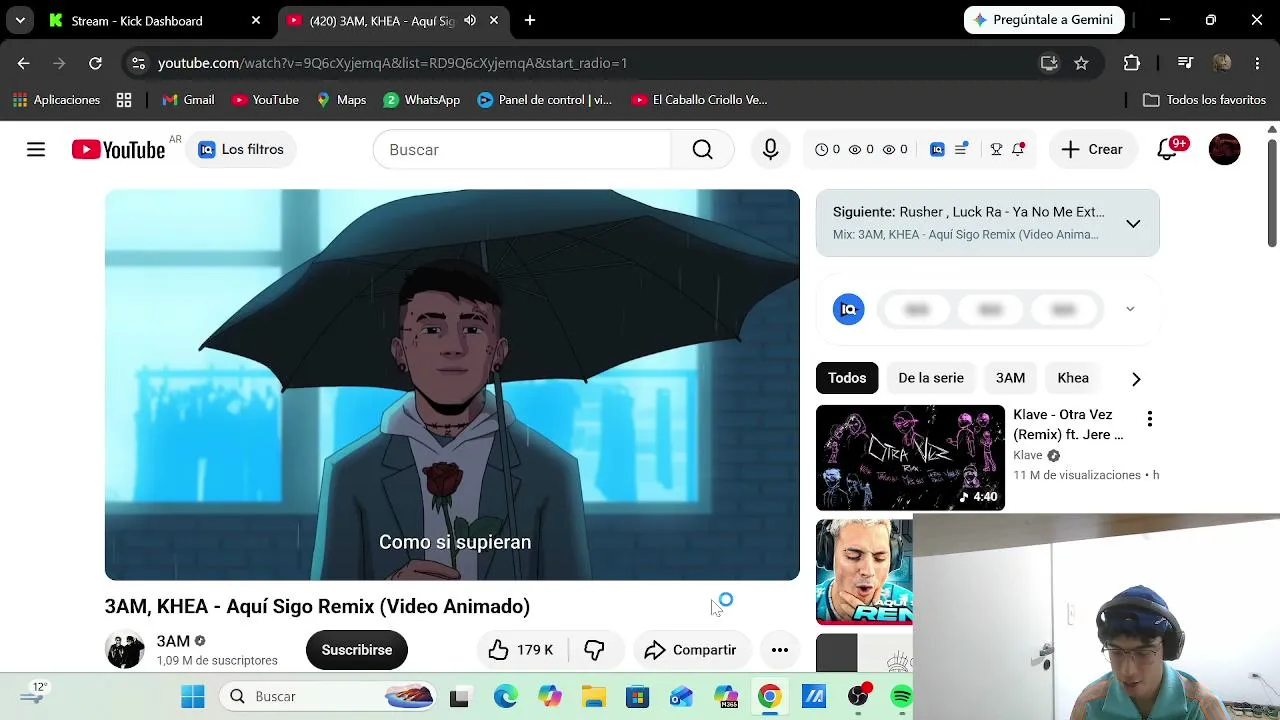The height and width of the screenshot is (720, 1280).
Task: Open the tab groups grid icon in bookmarks bar
Action: pyautogui.click(x=124, y=100)
